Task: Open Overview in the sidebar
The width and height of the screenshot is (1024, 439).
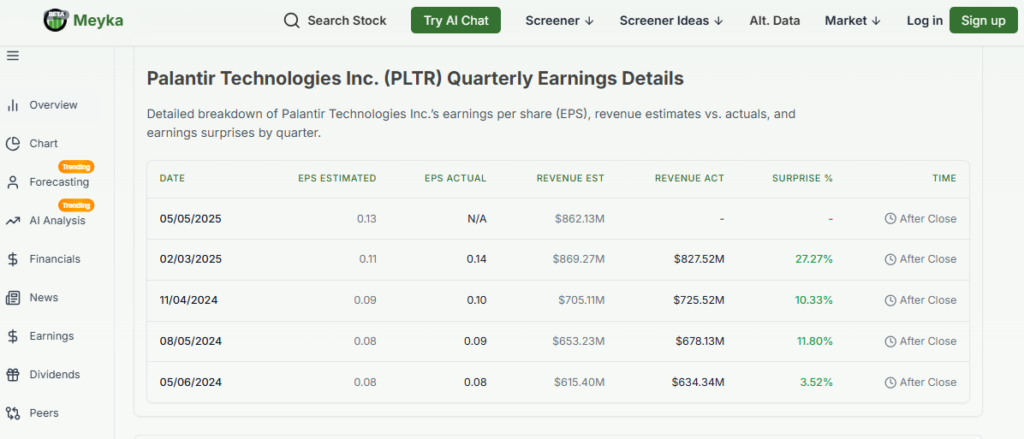Action: click(54, 105)
